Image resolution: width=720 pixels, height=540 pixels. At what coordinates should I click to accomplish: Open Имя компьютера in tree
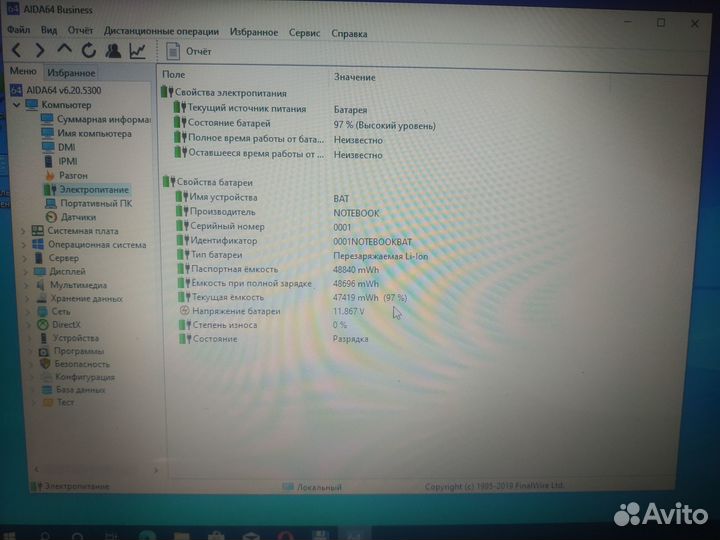click(86, 134)
